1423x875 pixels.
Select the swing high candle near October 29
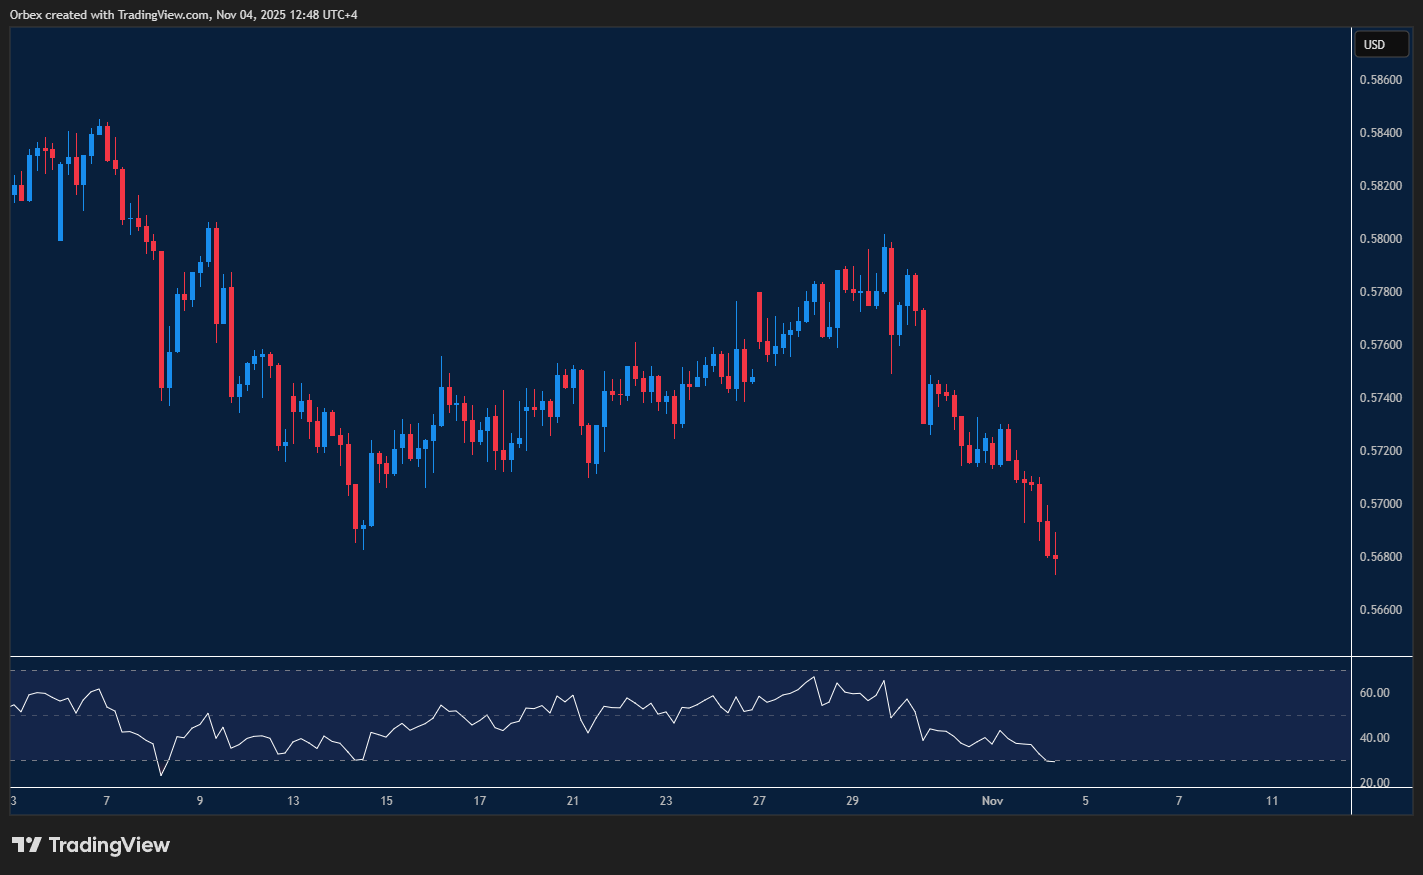tap(883, 270)
